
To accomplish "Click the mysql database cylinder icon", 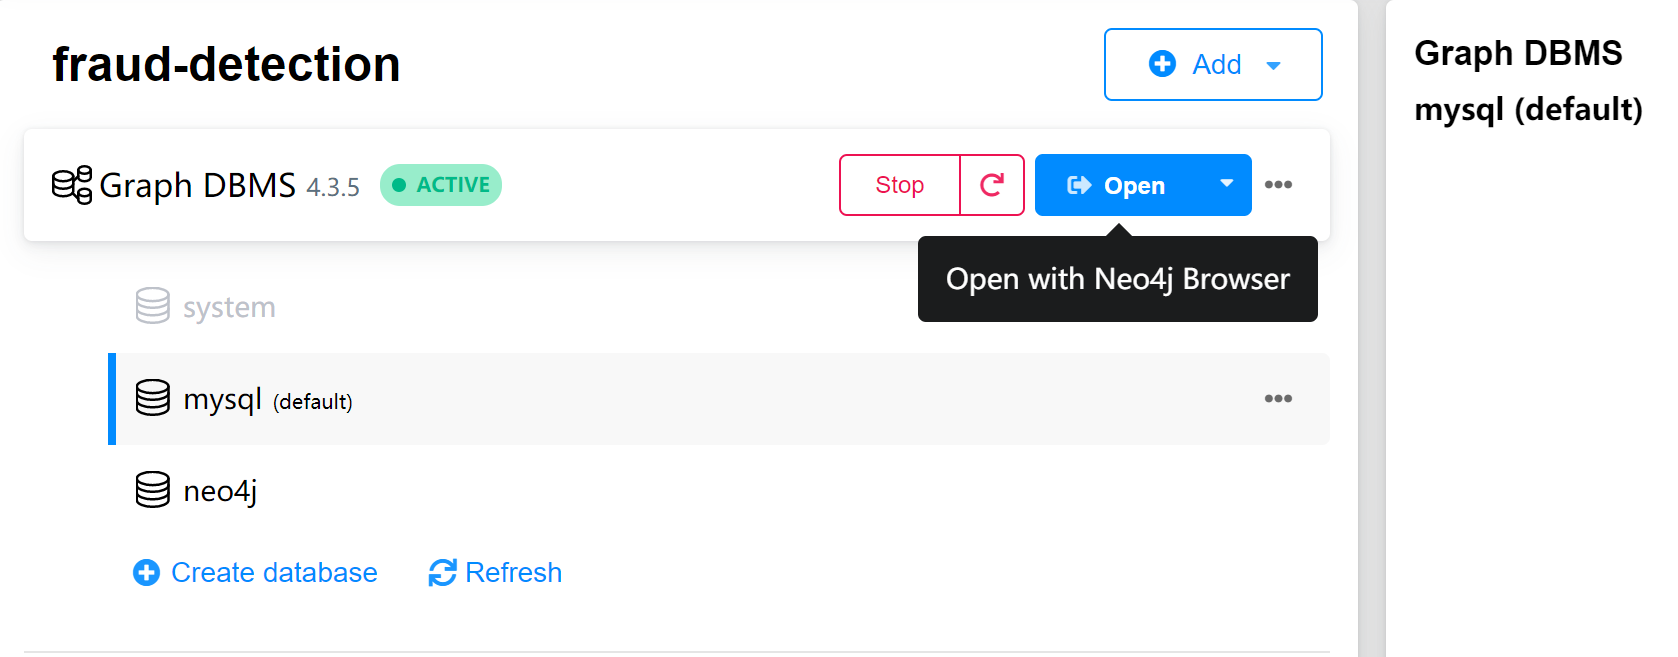I will tap(152, 398).
